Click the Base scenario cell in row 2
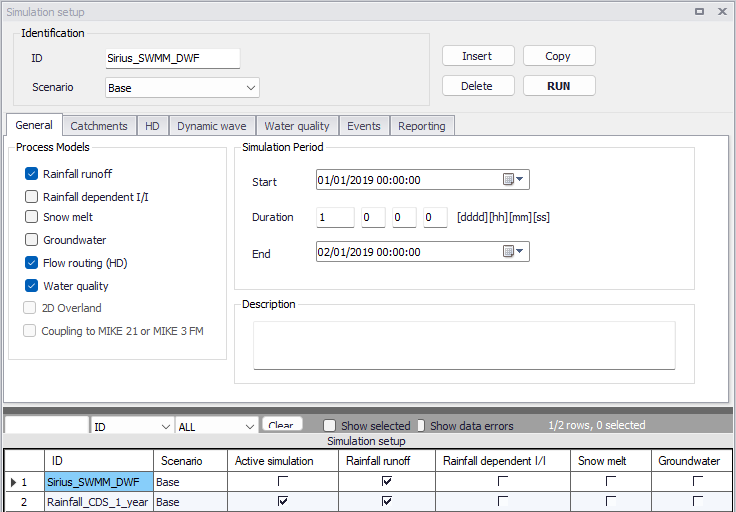 pos(191,502)
